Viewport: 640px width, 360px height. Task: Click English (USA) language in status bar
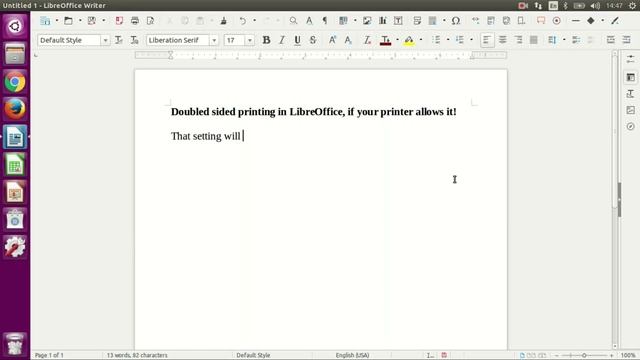[352, 356]
